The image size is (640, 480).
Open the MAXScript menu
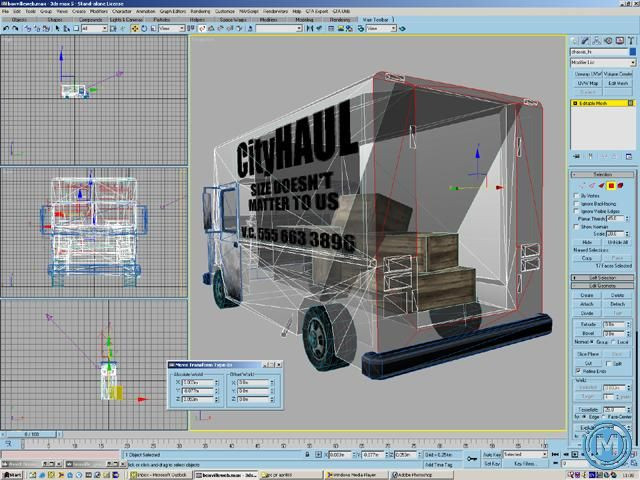coord(249,11)
